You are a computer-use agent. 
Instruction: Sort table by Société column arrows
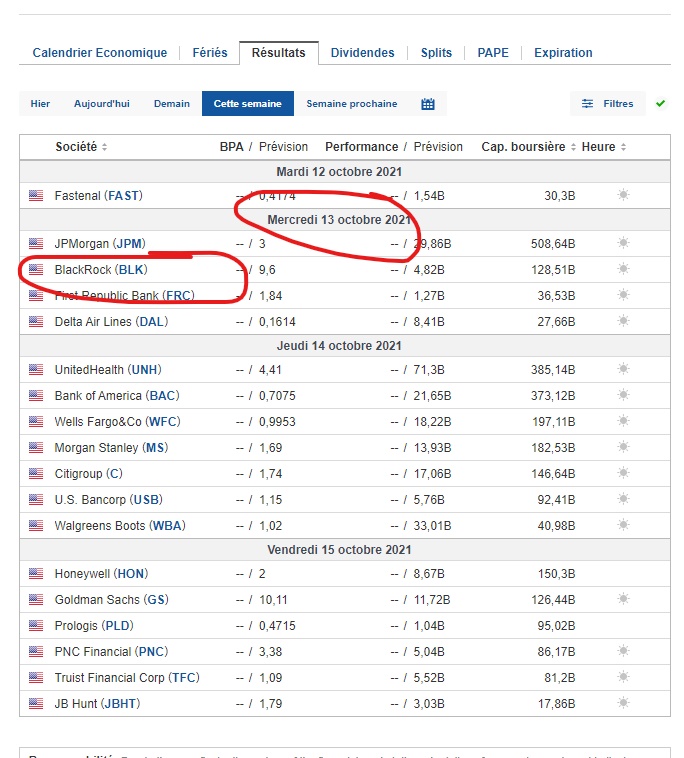pyautogui.click(x=104, y=147)
